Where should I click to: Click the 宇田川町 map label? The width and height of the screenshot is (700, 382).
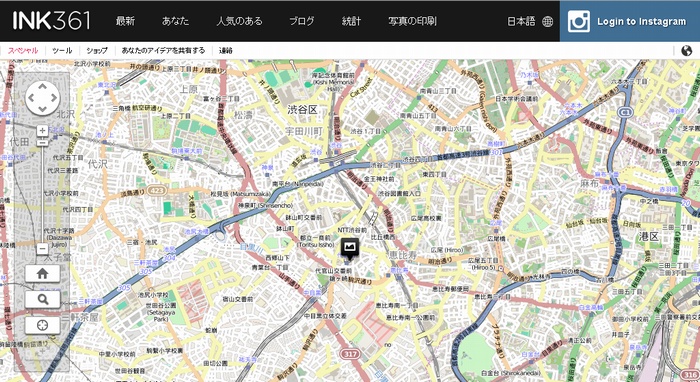click(x=304, y=131)
